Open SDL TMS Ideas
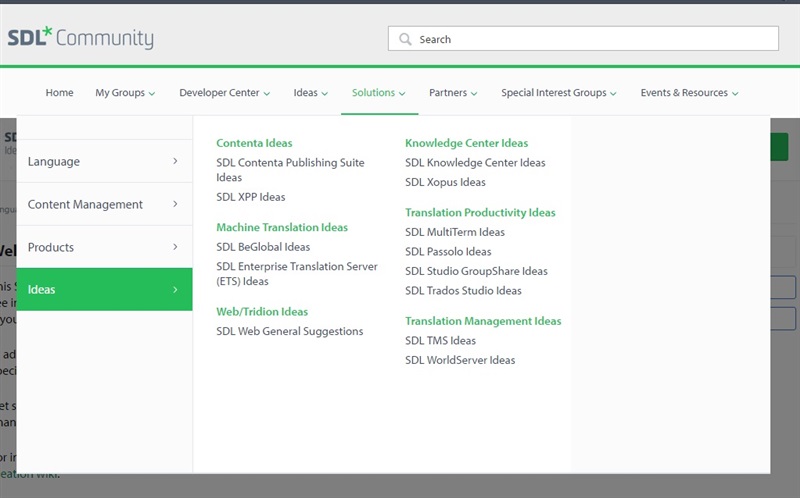 (x=440, y=340)
